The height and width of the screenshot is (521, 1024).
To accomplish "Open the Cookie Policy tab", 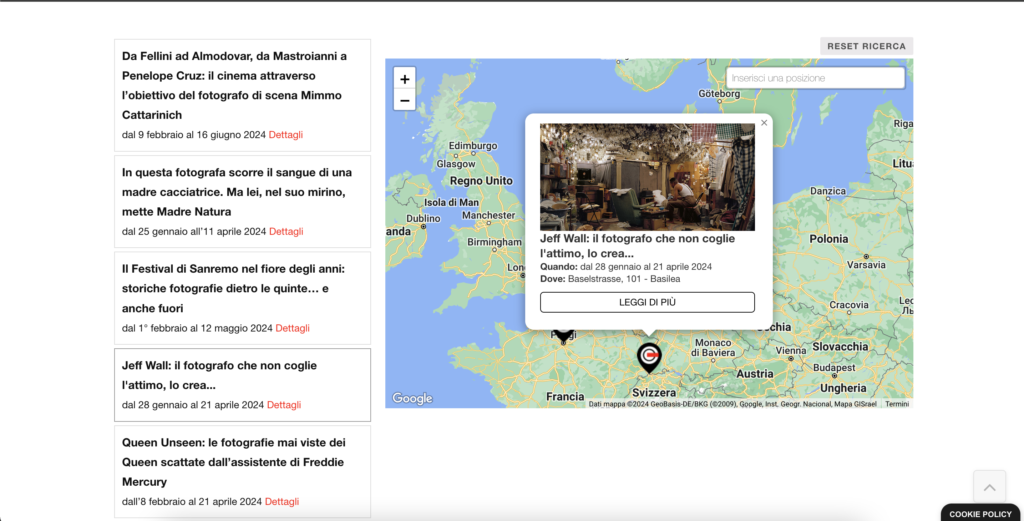I will (980, 513).
